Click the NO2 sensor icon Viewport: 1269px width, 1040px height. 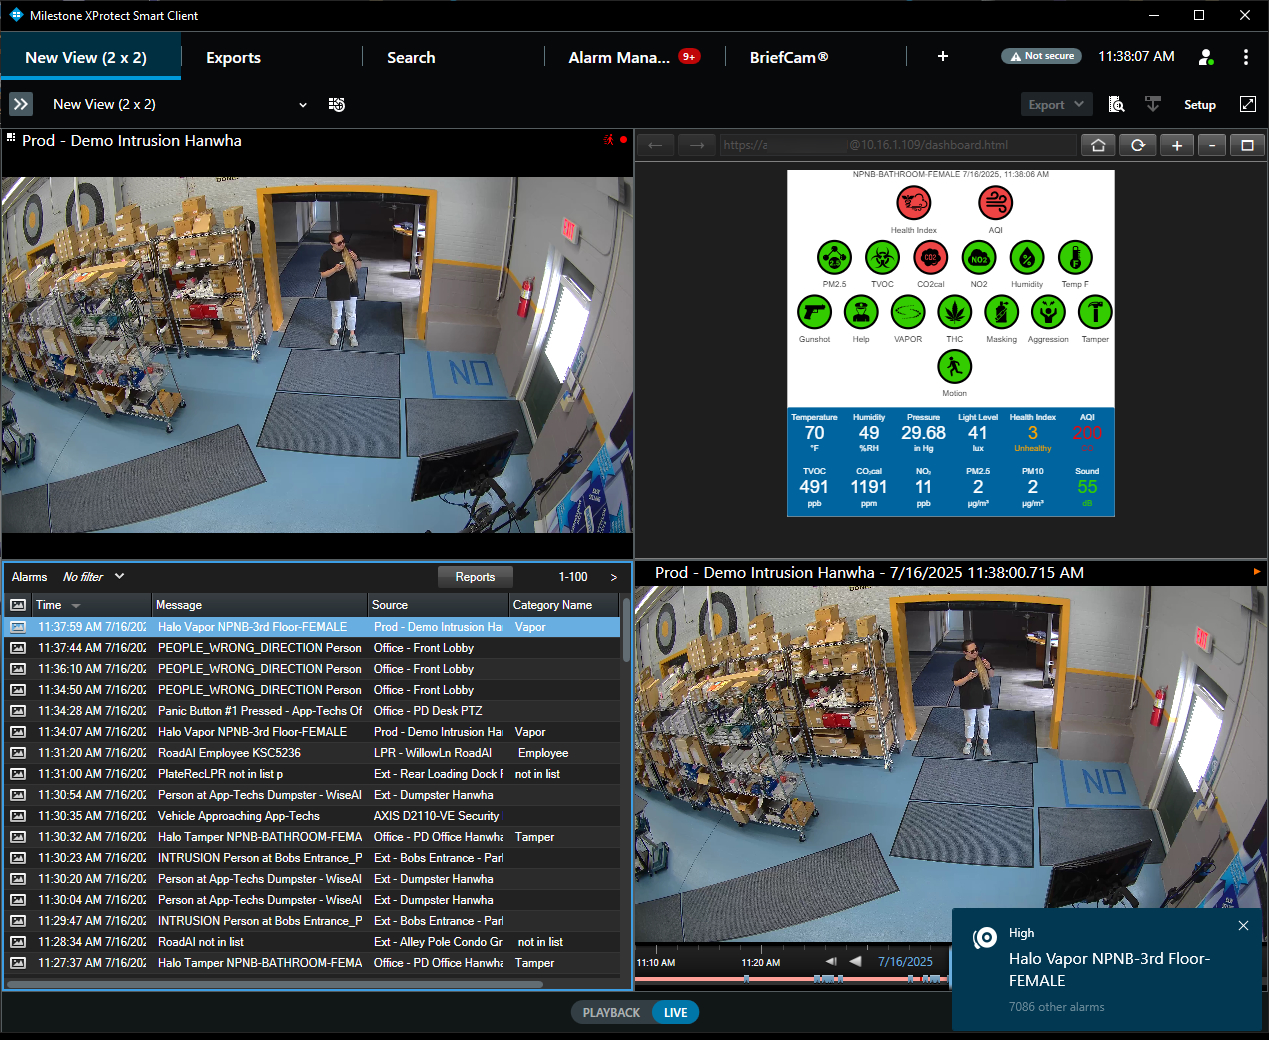tap(978, 258)
